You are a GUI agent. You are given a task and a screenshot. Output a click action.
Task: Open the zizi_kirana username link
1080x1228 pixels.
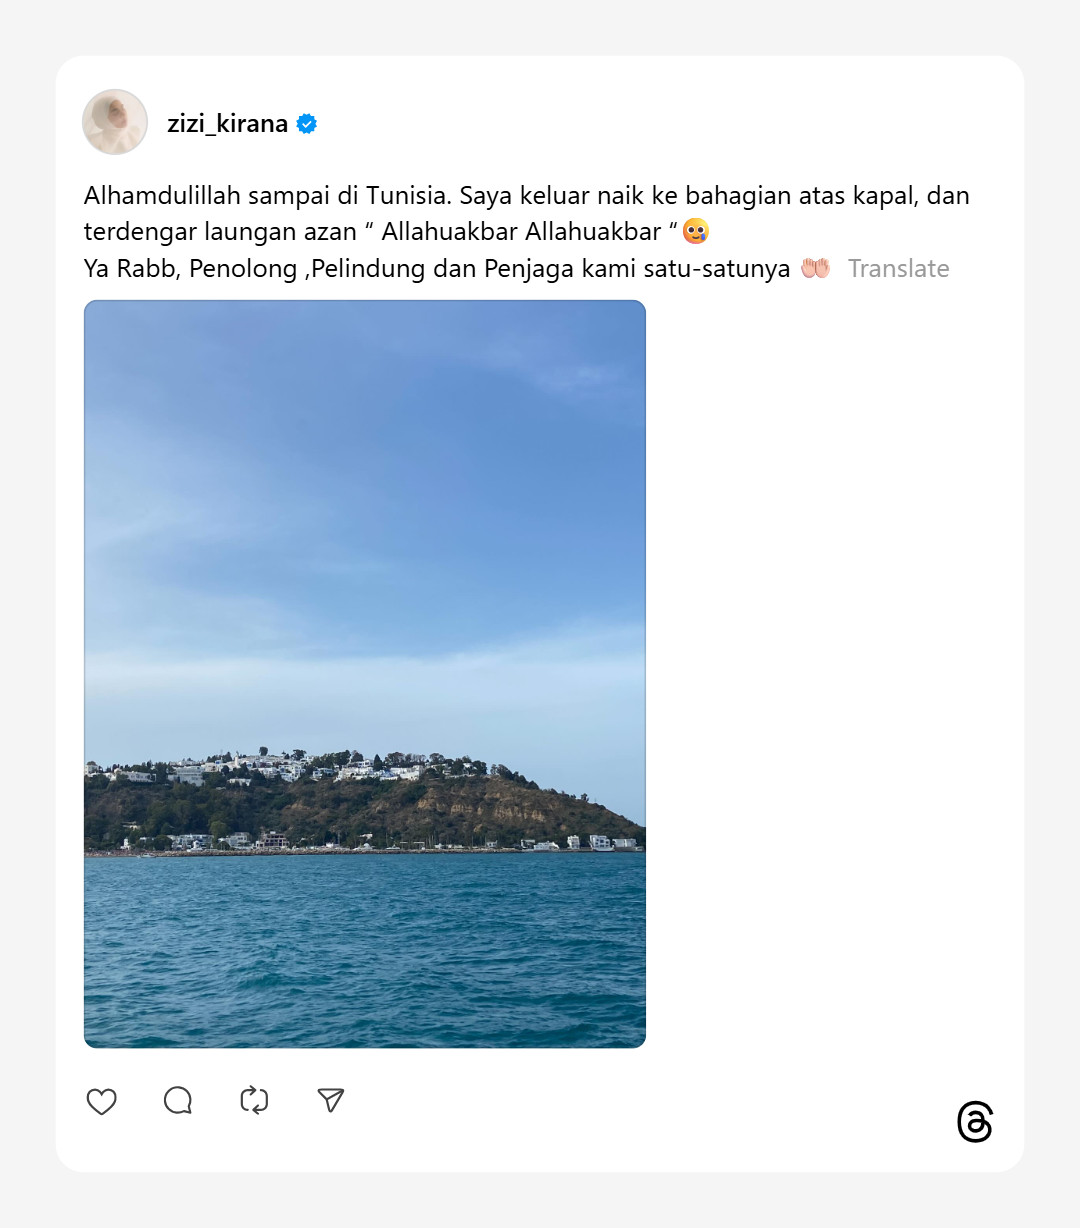(x=228, y=123)
